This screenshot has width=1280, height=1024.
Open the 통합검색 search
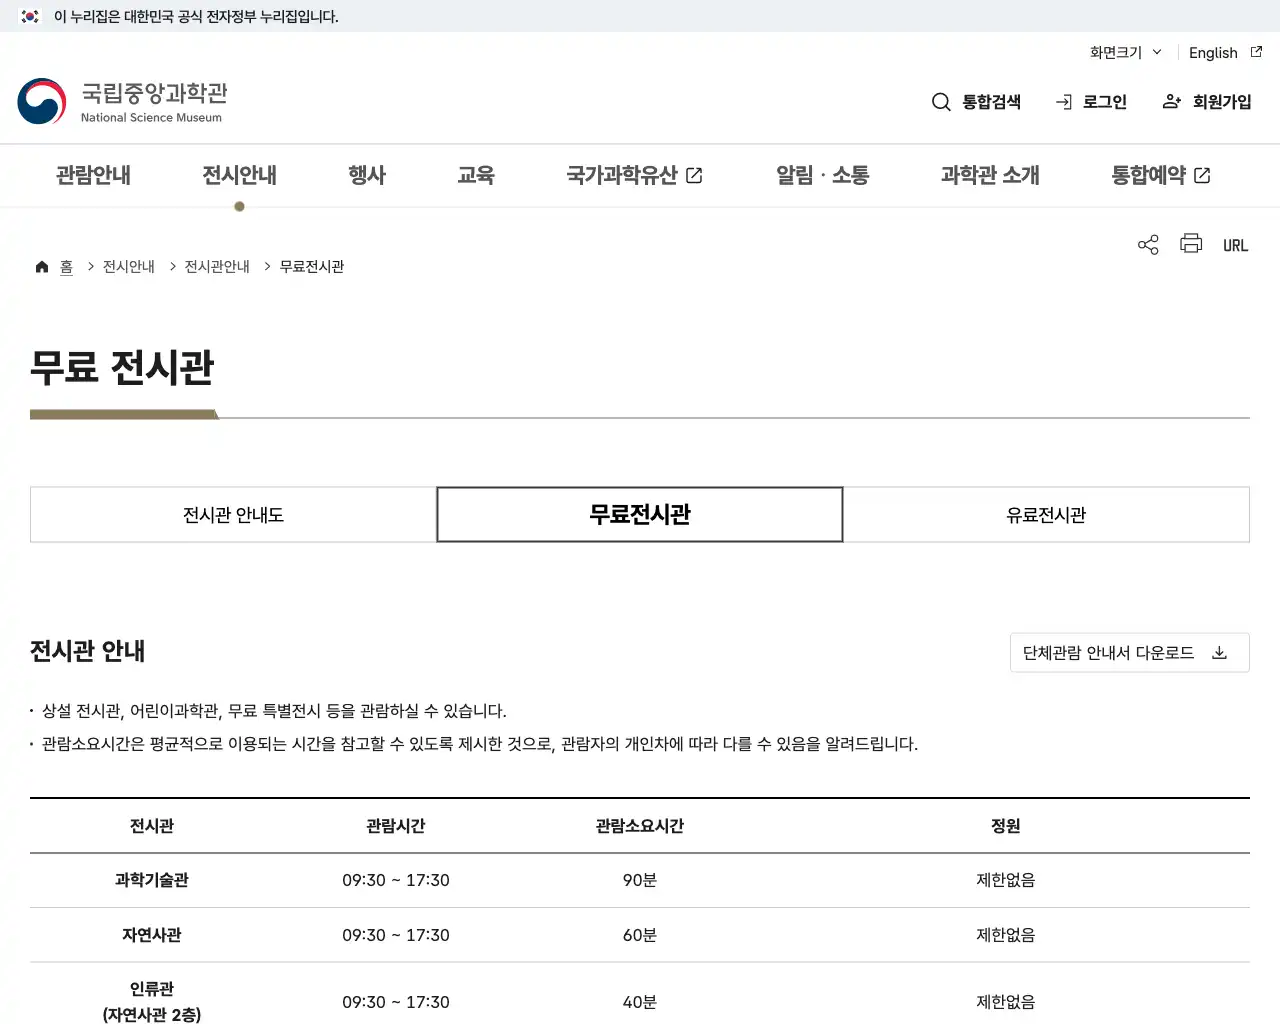pos(976,101)
